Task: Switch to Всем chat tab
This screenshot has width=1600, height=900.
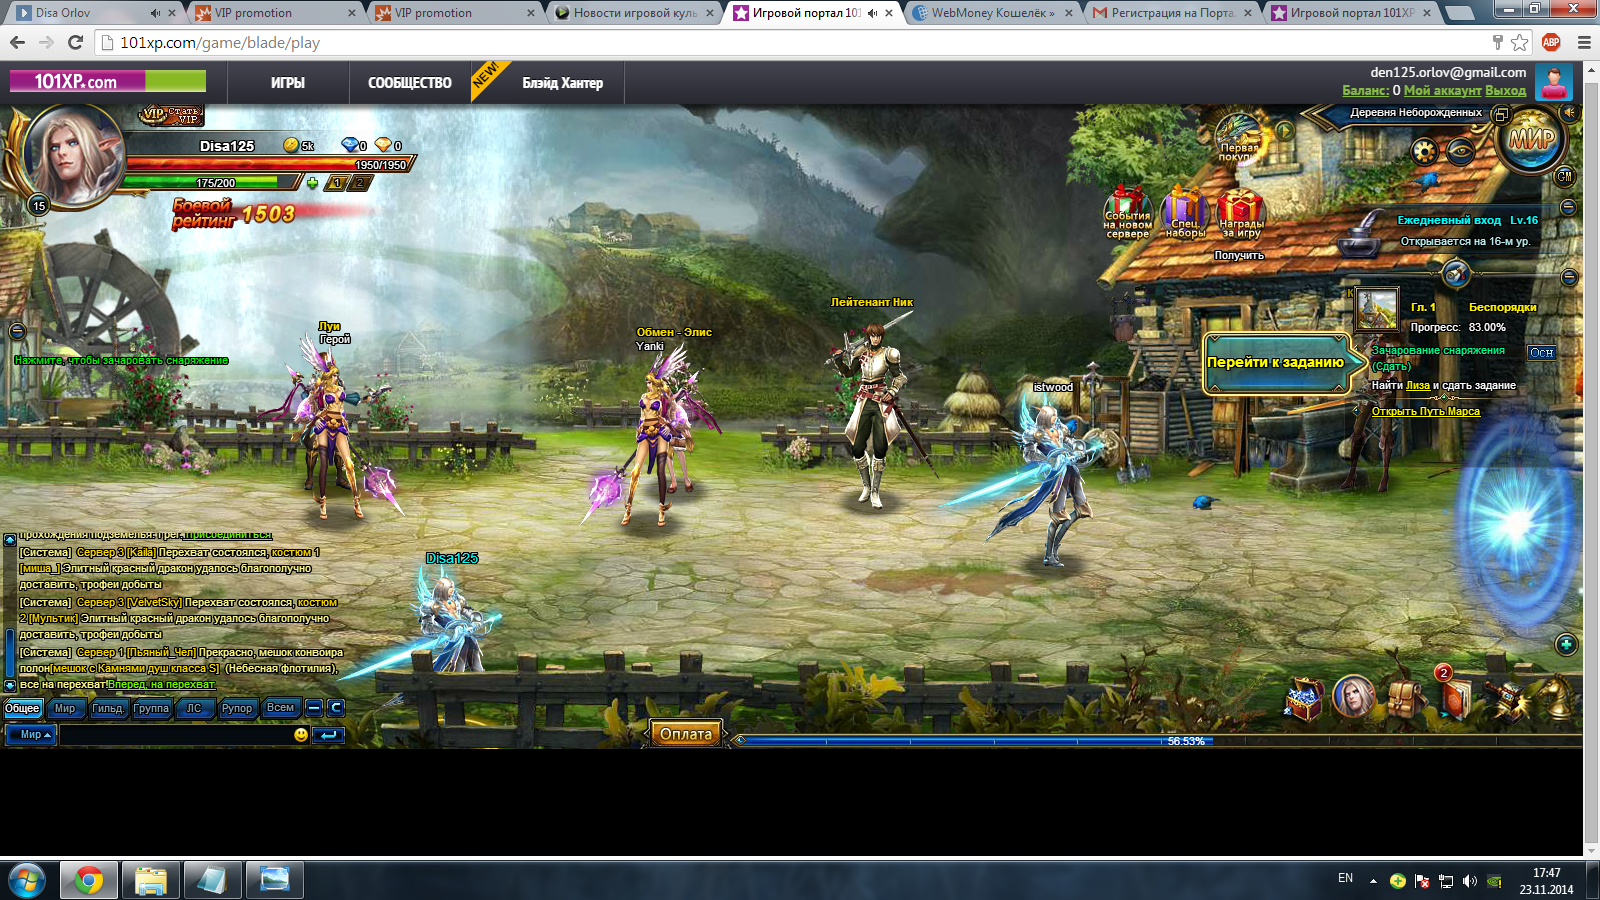Action: pos(281,708)
